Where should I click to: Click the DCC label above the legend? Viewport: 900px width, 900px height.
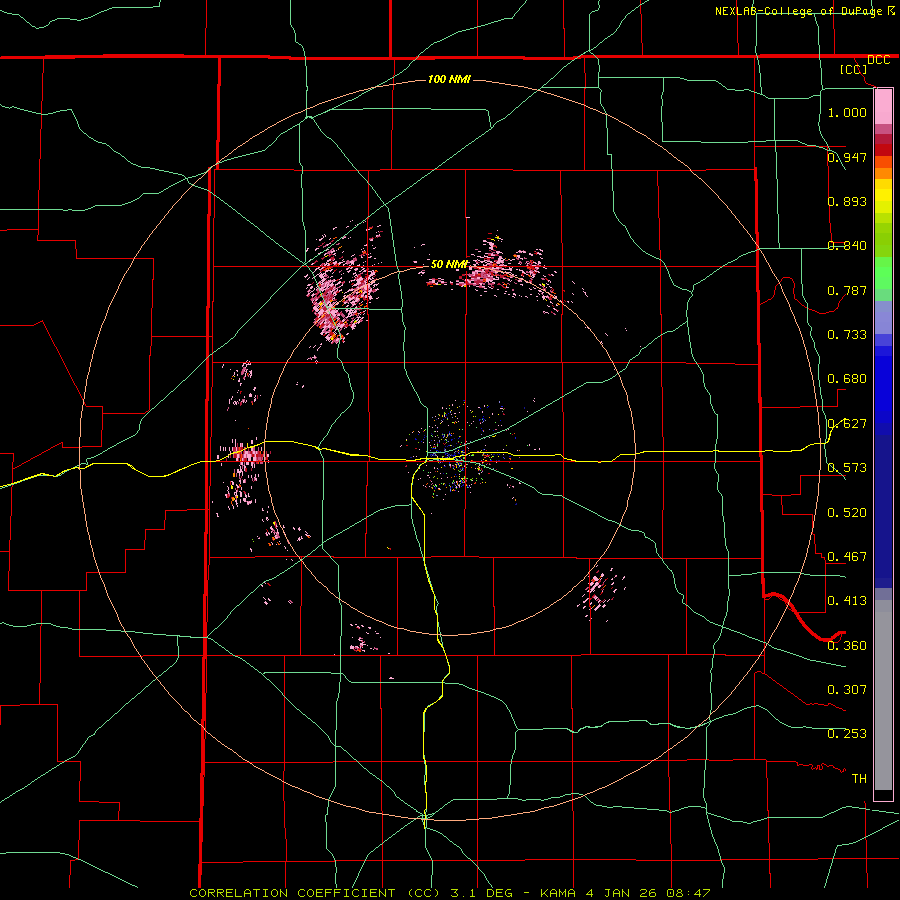pyautogui.click(x=878, y=60)
